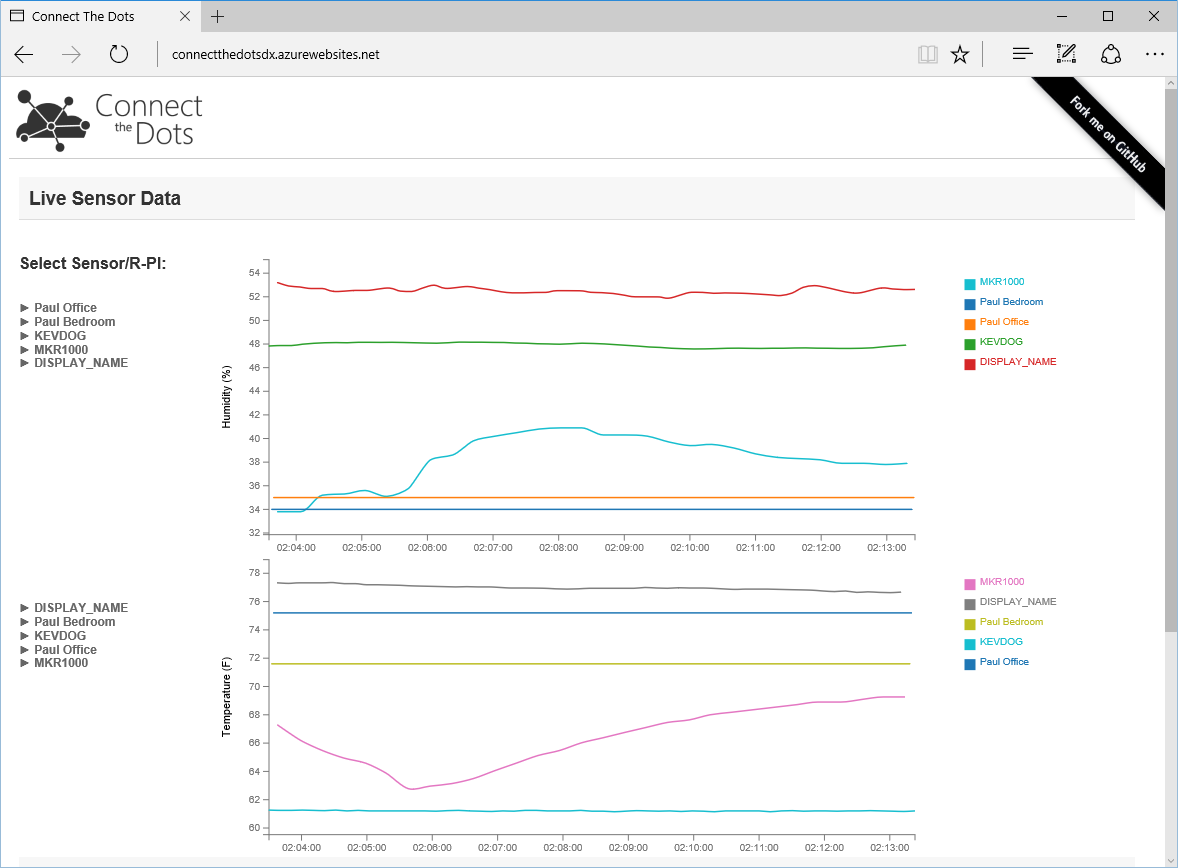The width and height of the screenshot is (1178, 868).
Task: Open the Settings and more menu
Action: (x=1155, y=54)
